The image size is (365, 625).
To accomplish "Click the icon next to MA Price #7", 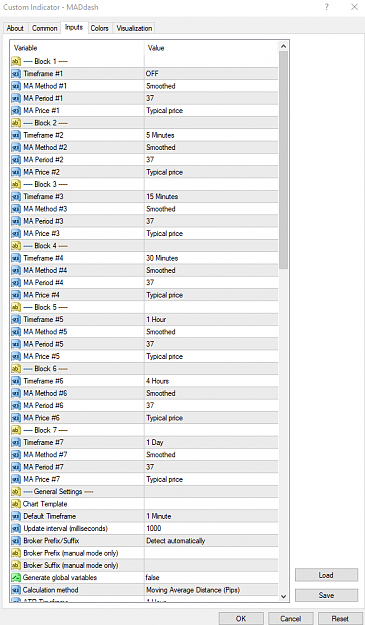I will pyautogui.click(x=16, y=479).
